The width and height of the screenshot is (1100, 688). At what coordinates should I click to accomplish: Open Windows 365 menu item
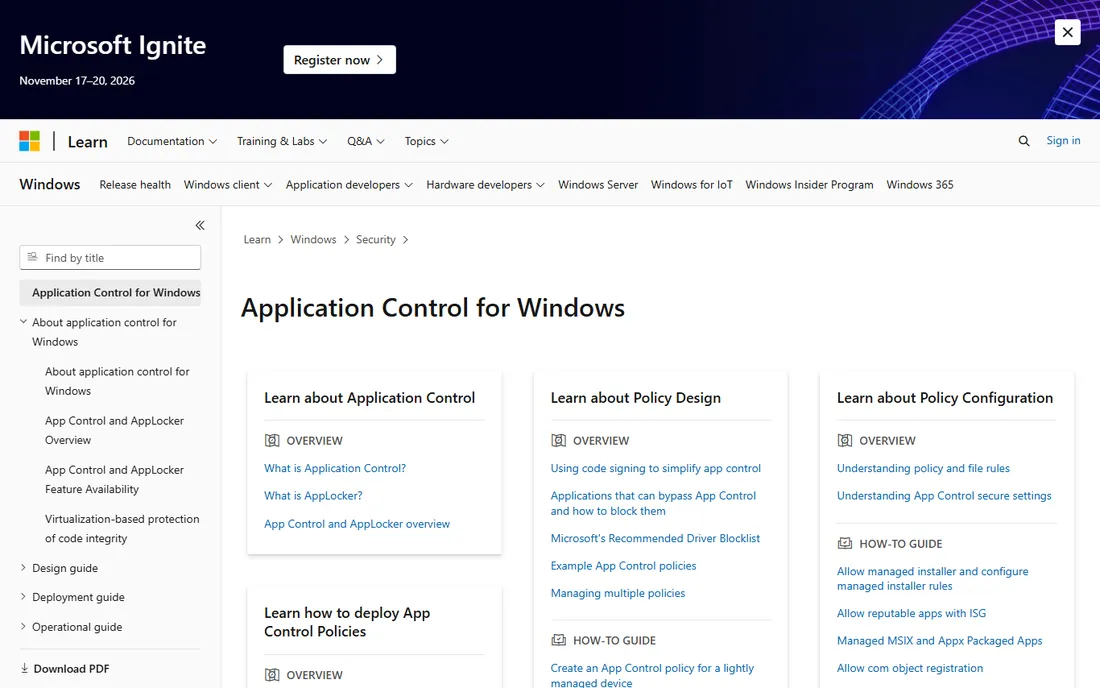click(x=920, y=184)
